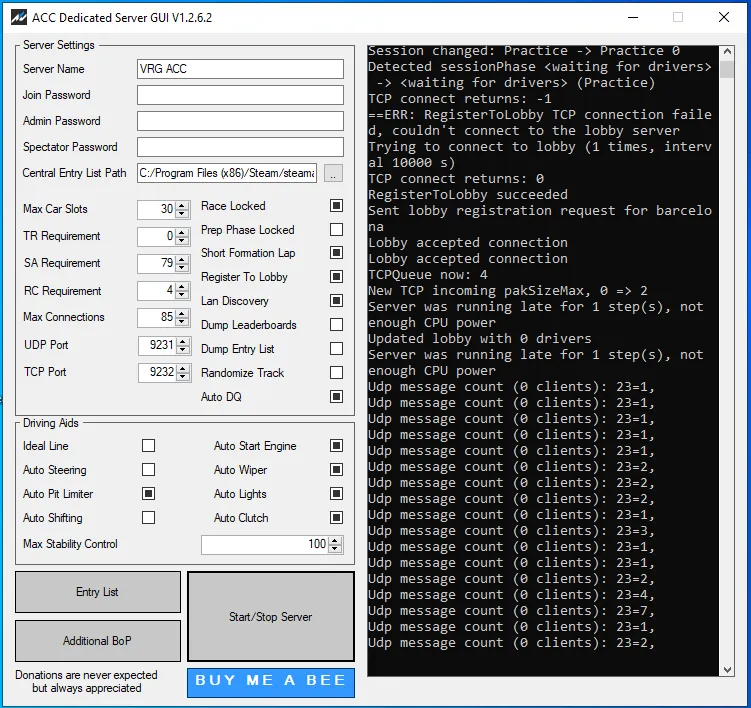The height and width of the screenshot is (708, 751).
Task: Enable the Auto Steering checkbox
Action: [x=148, y=470]
